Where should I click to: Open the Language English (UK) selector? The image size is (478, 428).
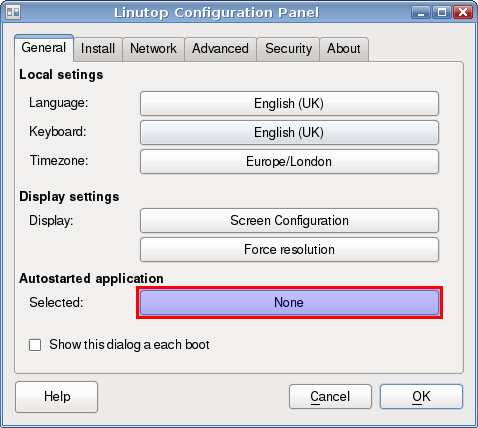[x=289, y=104]
